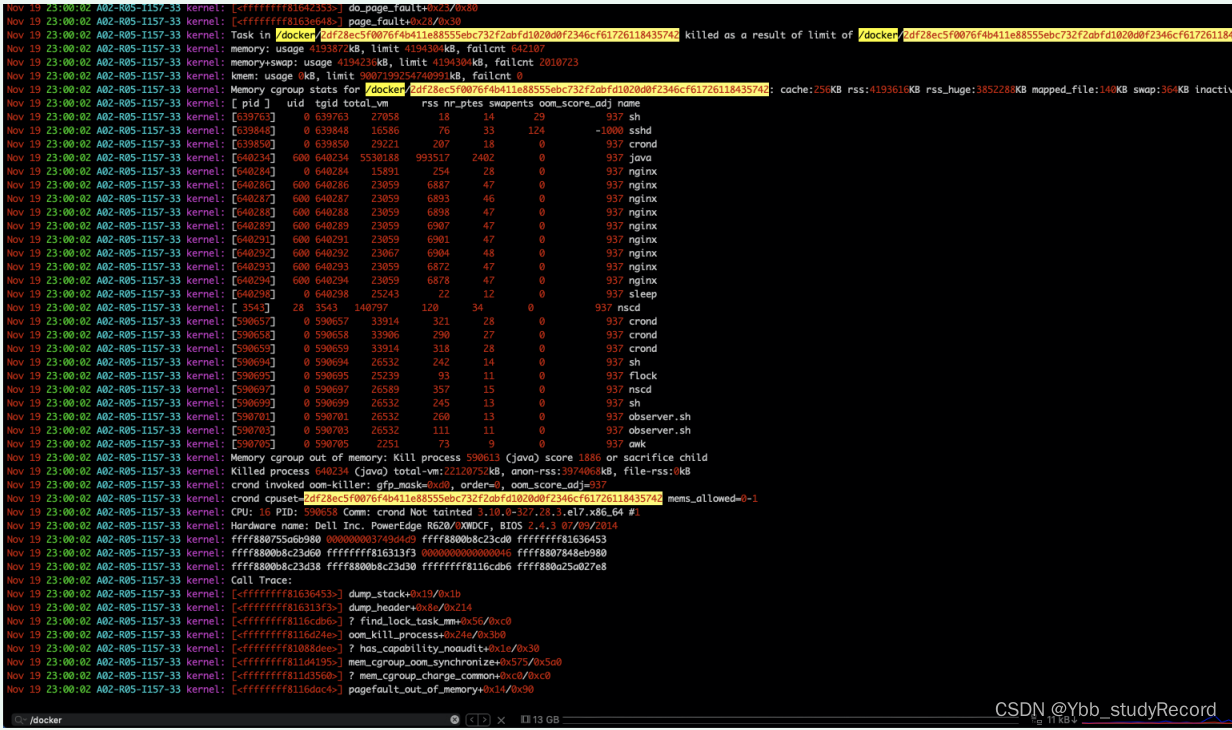This screenshot has width=1232, height=730.
Task: Click the rss value 993517
Action: pos(432,158)
